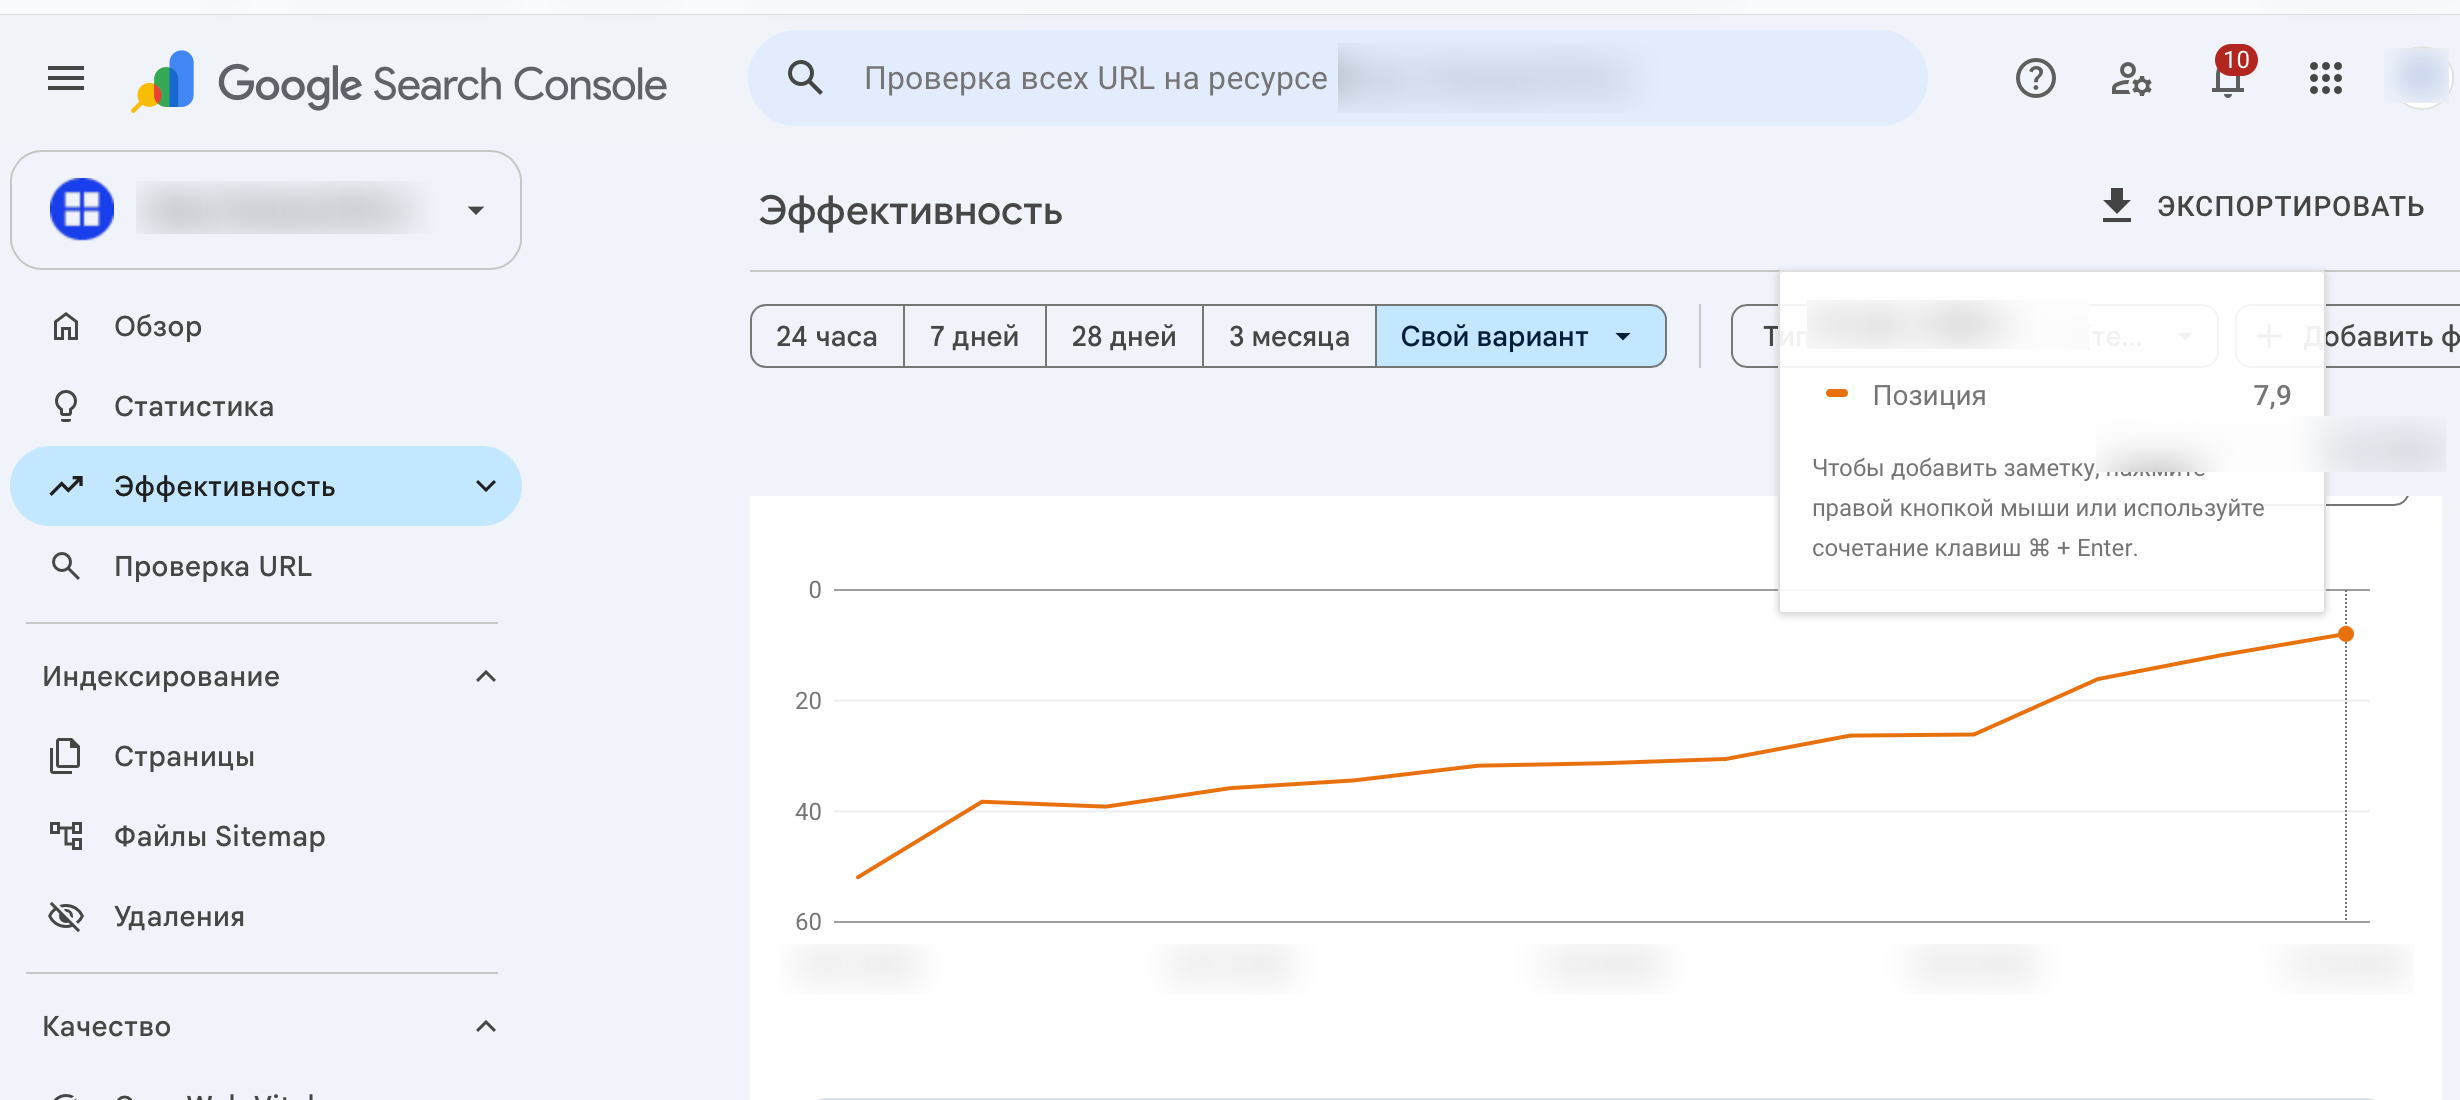Select Эффективность in sidebar
Viewport: 2460px width, 1100px height.
pos(266,486)
